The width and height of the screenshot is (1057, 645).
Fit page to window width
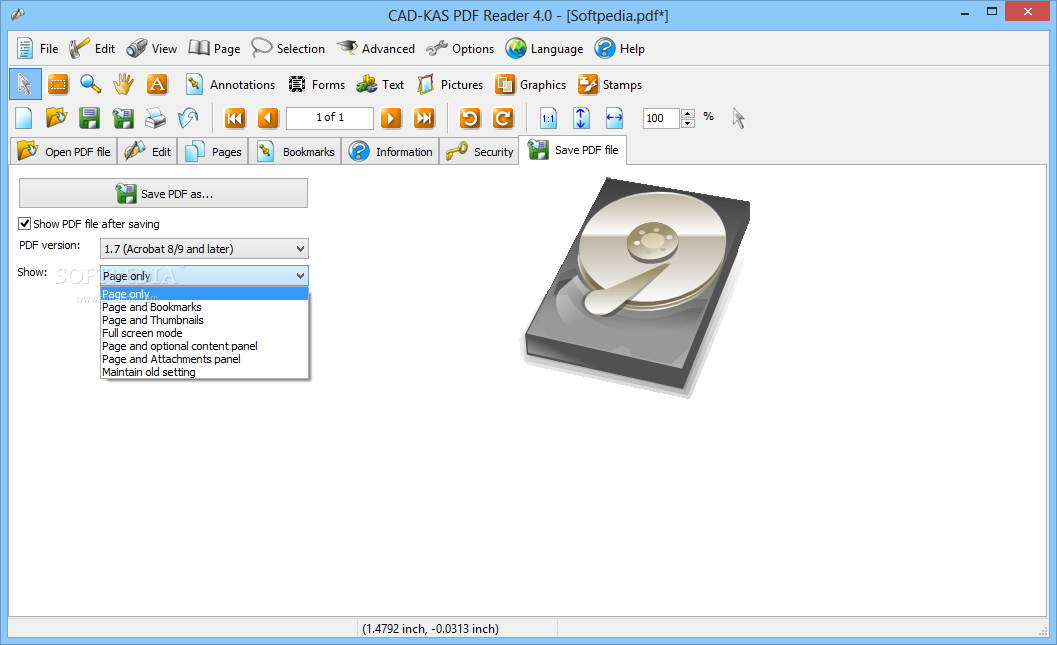coord(614,119)
